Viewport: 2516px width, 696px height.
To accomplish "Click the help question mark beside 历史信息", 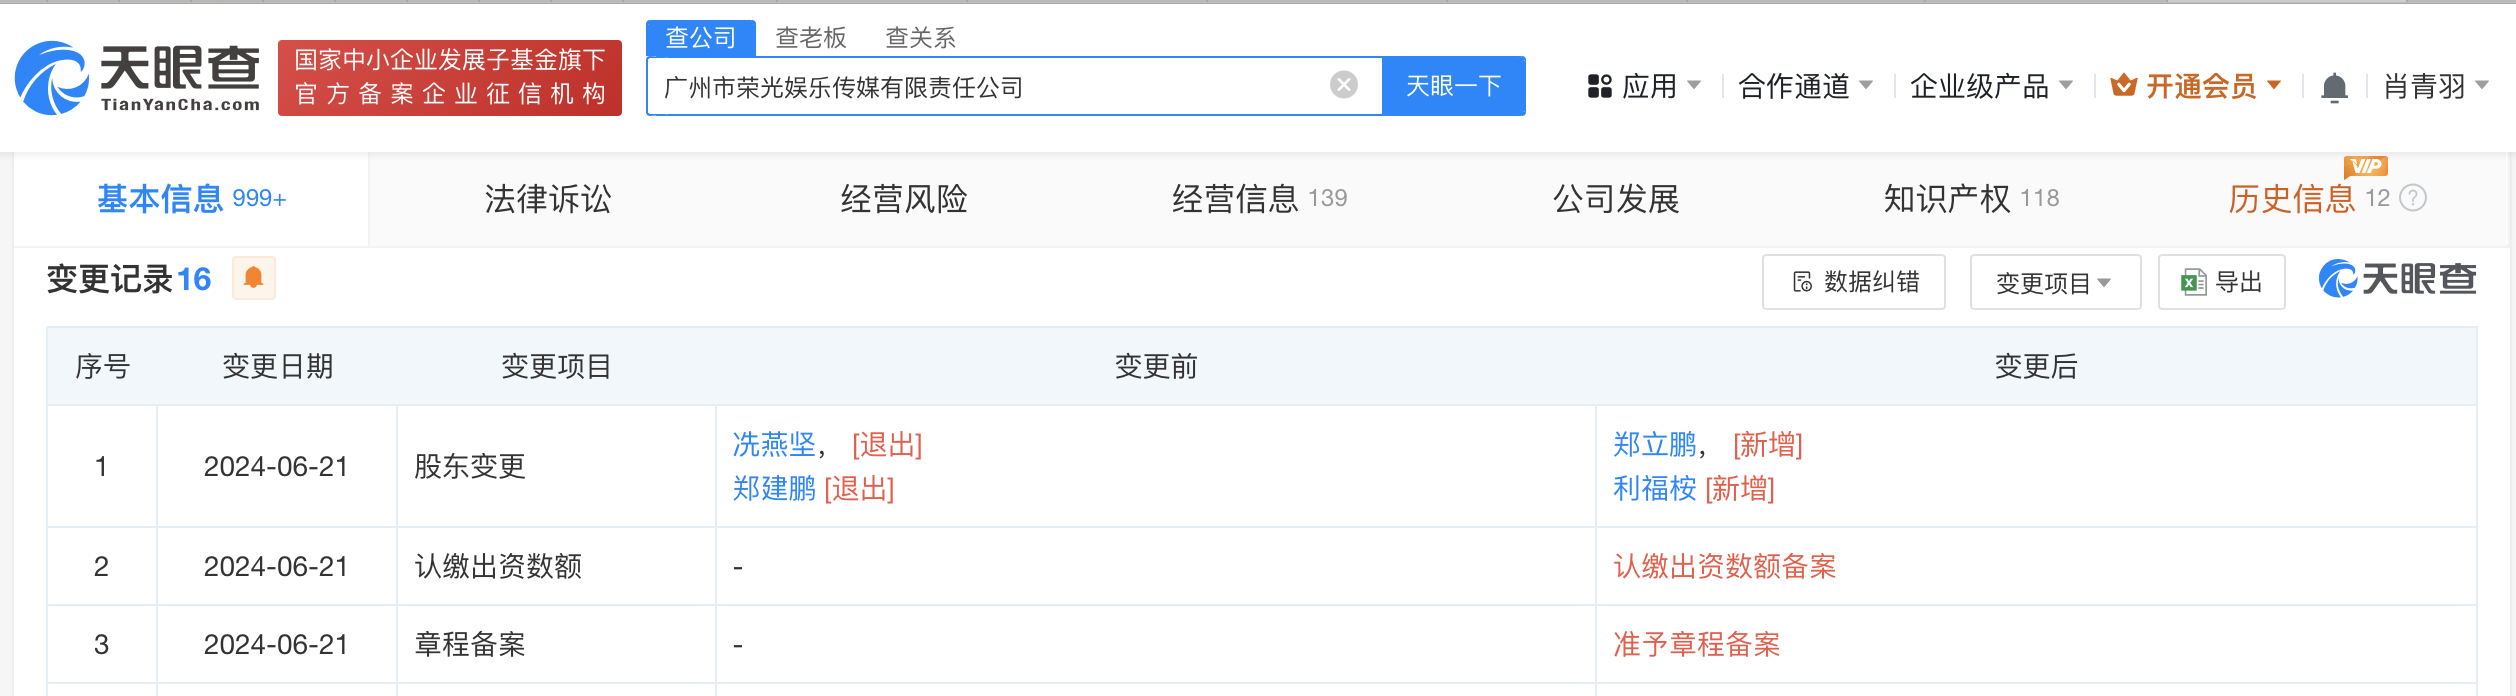I will click(2413, 199).
